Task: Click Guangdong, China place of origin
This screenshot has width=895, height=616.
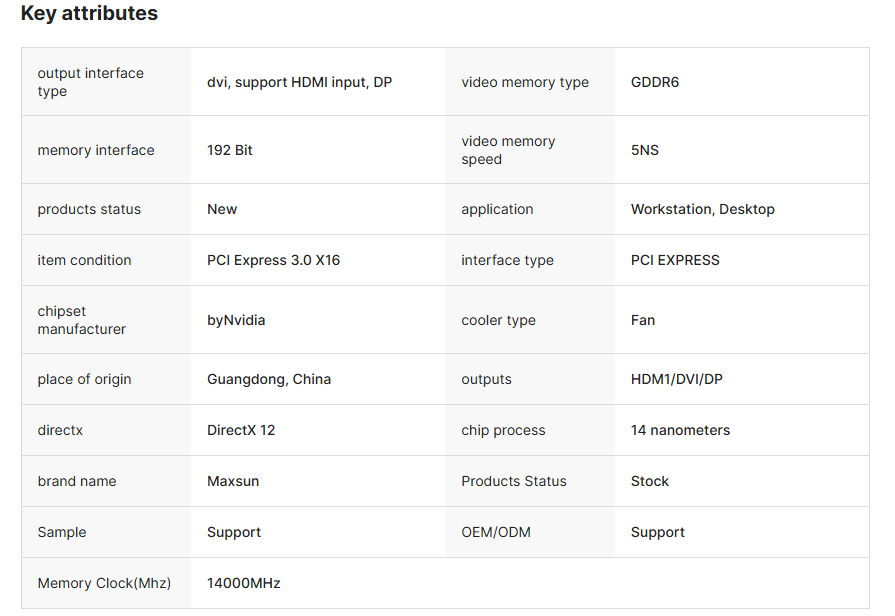Action: (268, 379)
